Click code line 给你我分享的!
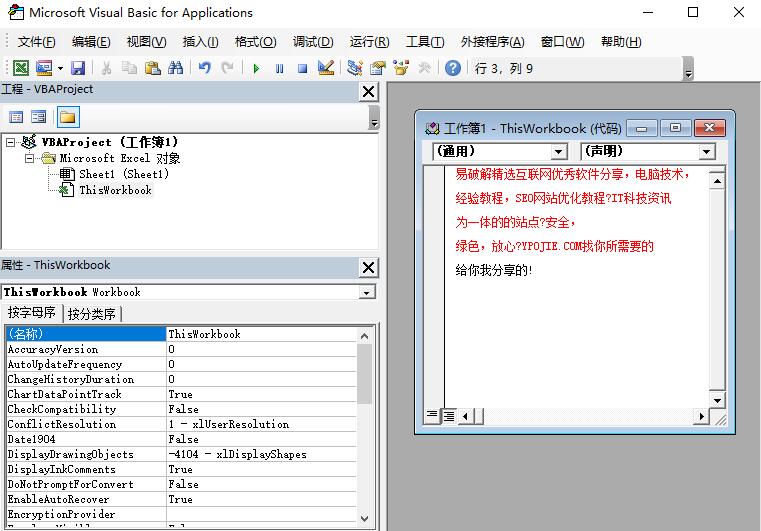Viewport: 761px width, 531px height. [494, 270]
